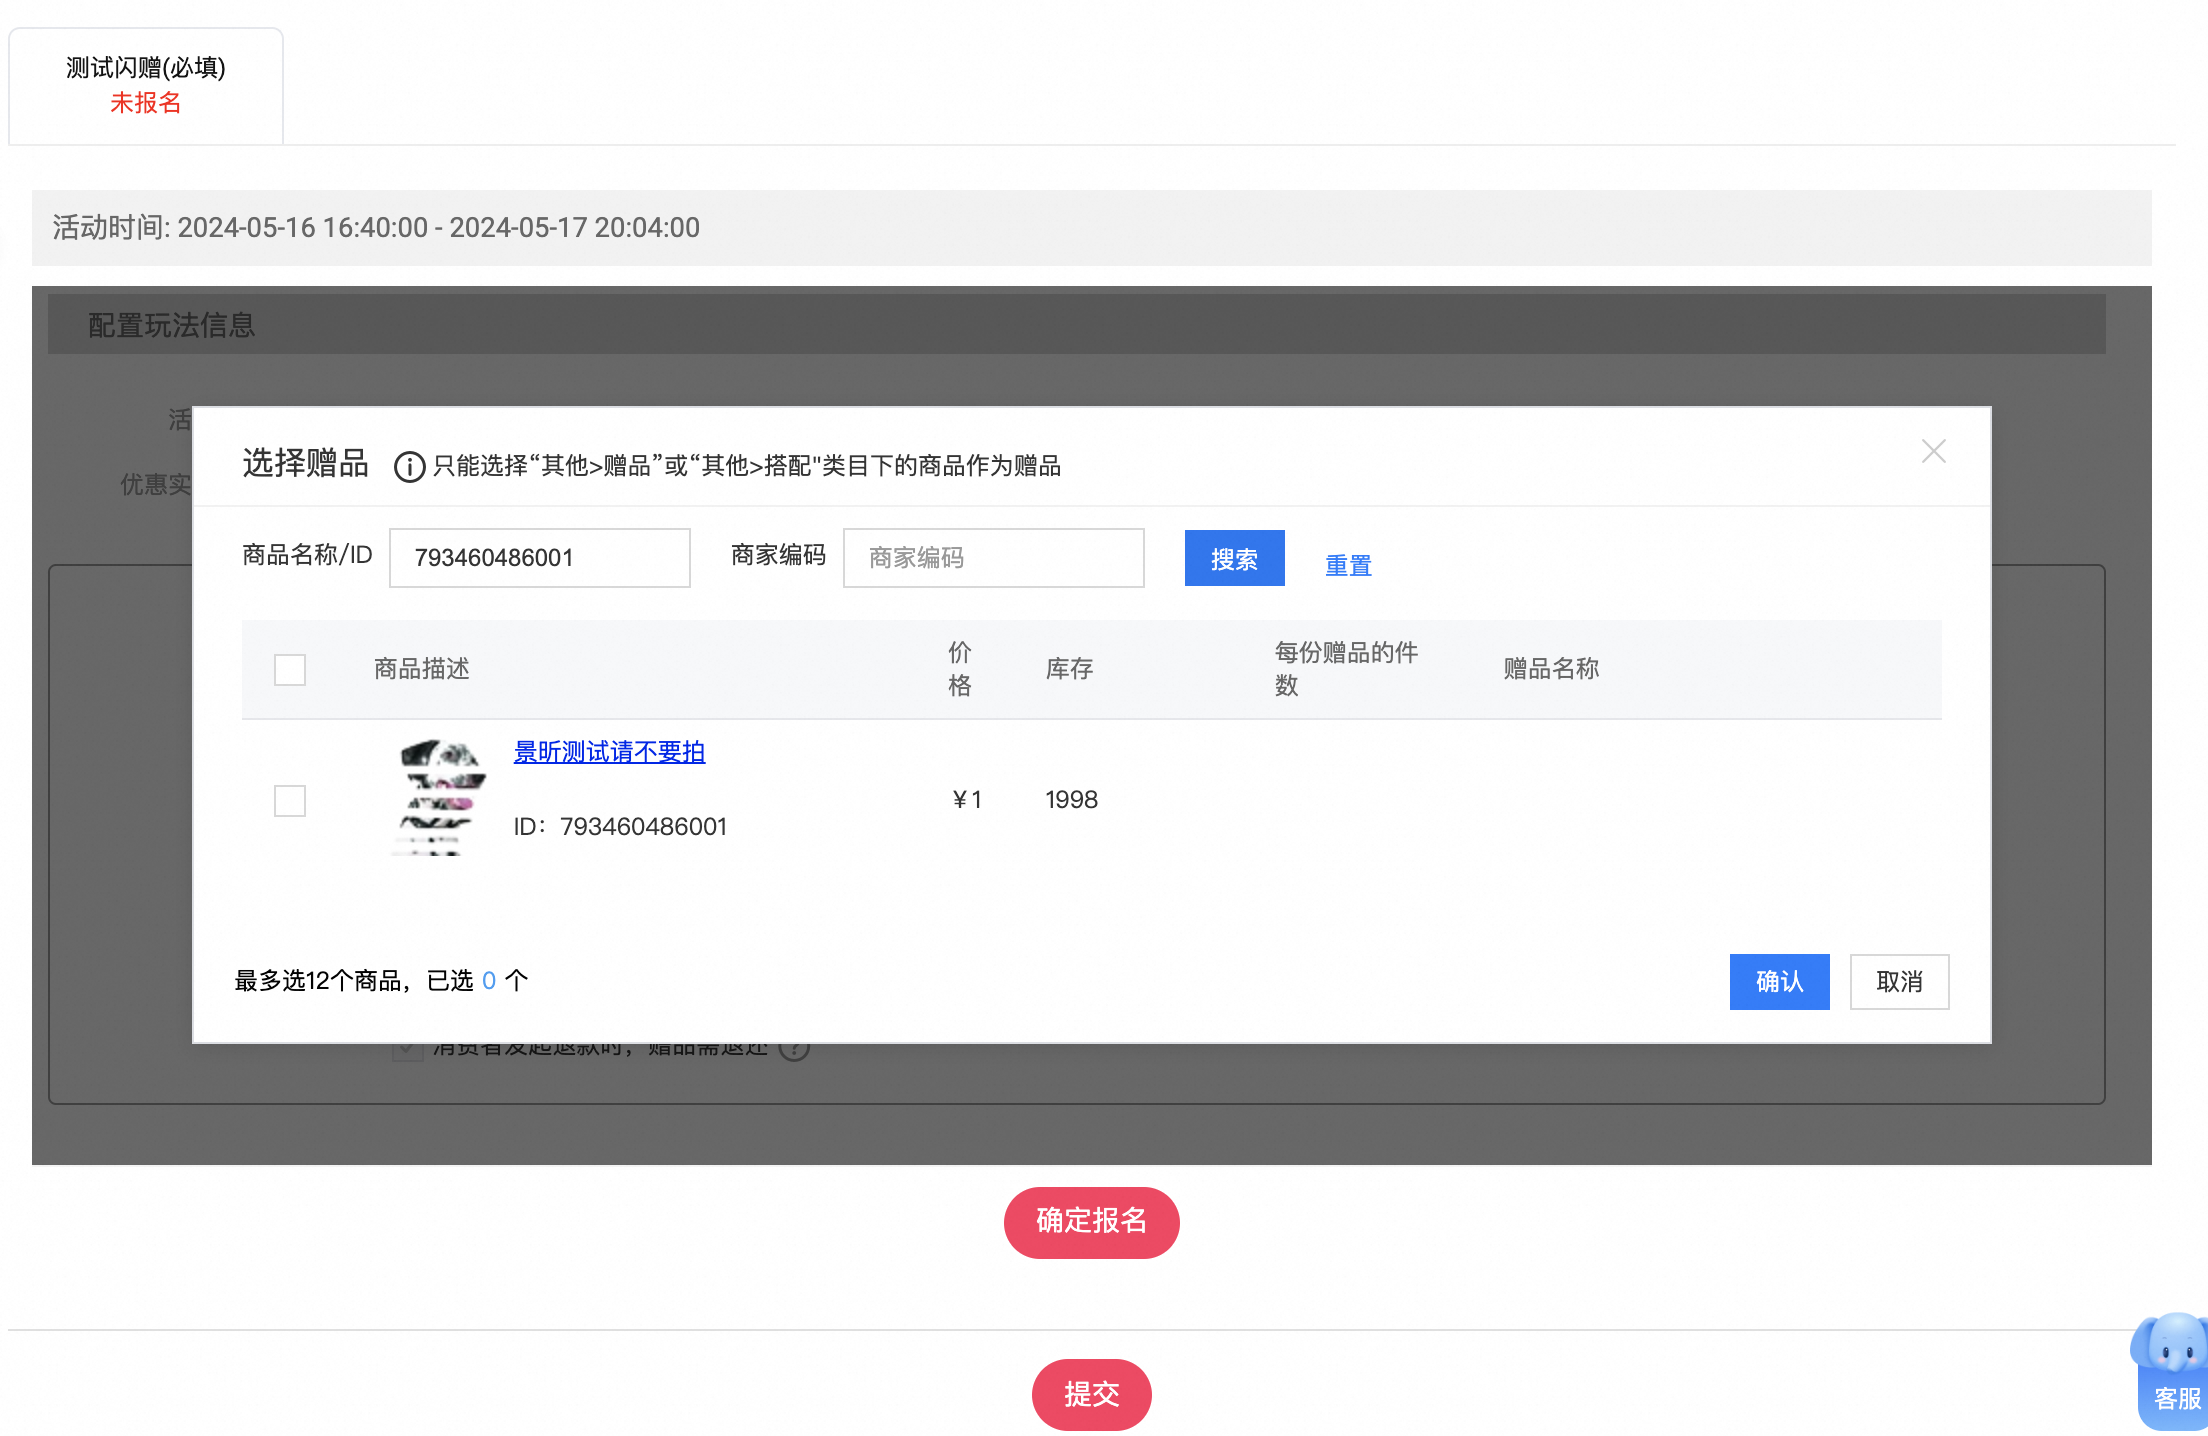Click the red 提交 submit button

pyautogui.click(x=1091, y=1394)
